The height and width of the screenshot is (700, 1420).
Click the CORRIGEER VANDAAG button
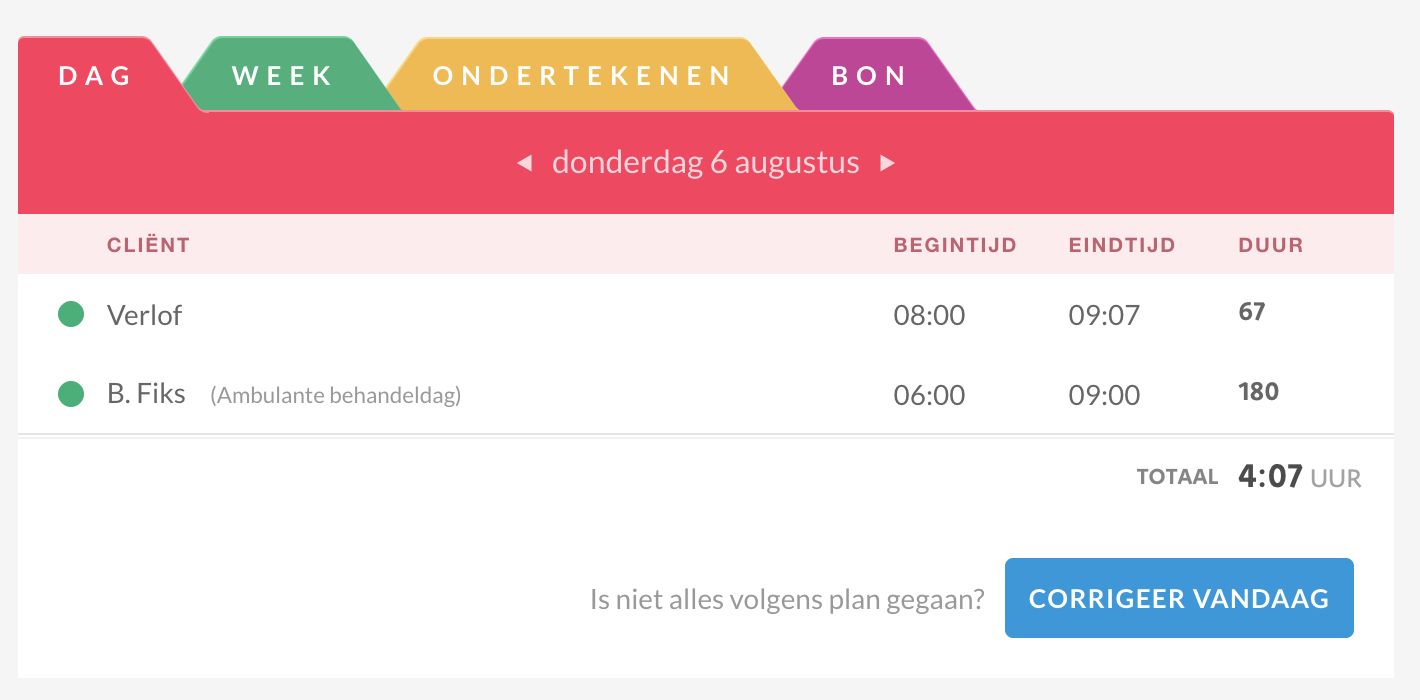click(x=1179, y=598)
